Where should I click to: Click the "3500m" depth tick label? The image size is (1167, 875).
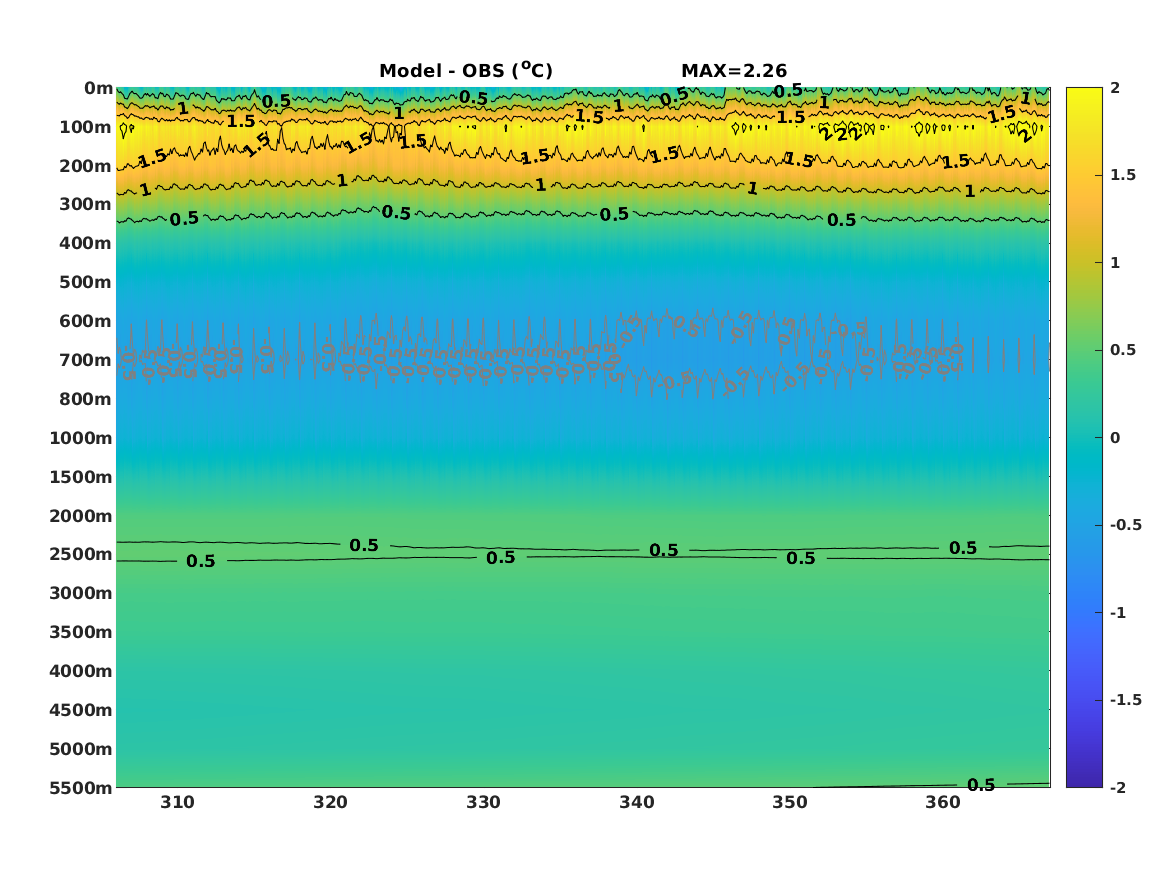tap(81, 632)
